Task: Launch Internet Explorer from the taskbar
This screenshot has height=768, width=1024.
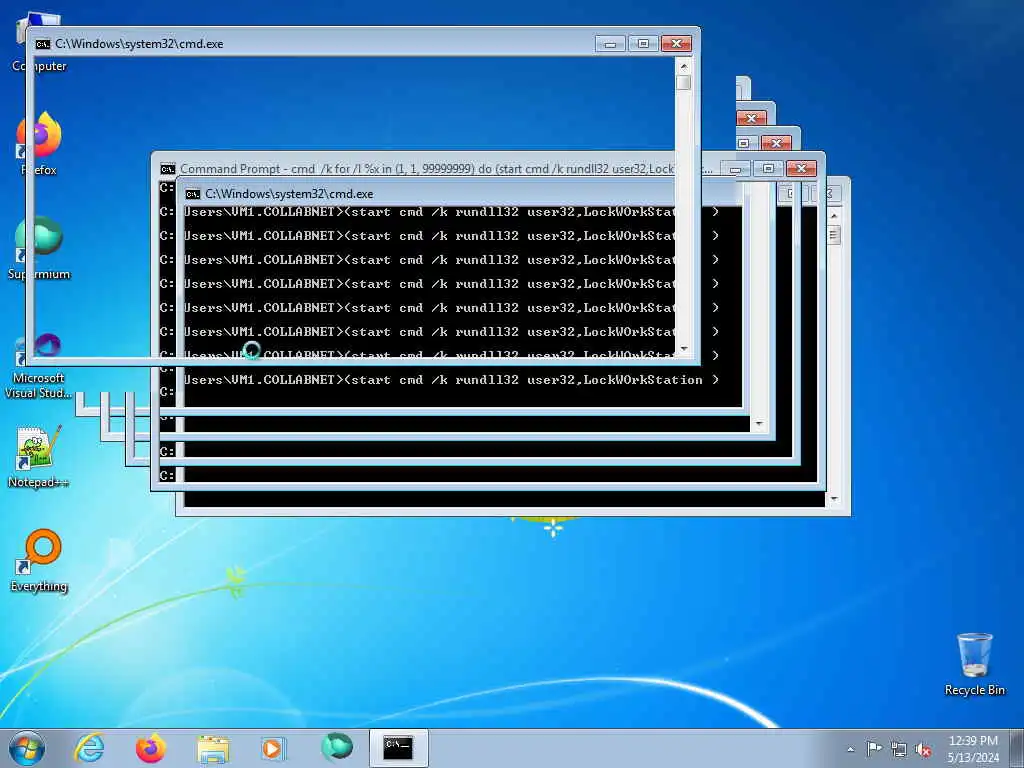Action: pyautogui.click(x=89, y=748)
